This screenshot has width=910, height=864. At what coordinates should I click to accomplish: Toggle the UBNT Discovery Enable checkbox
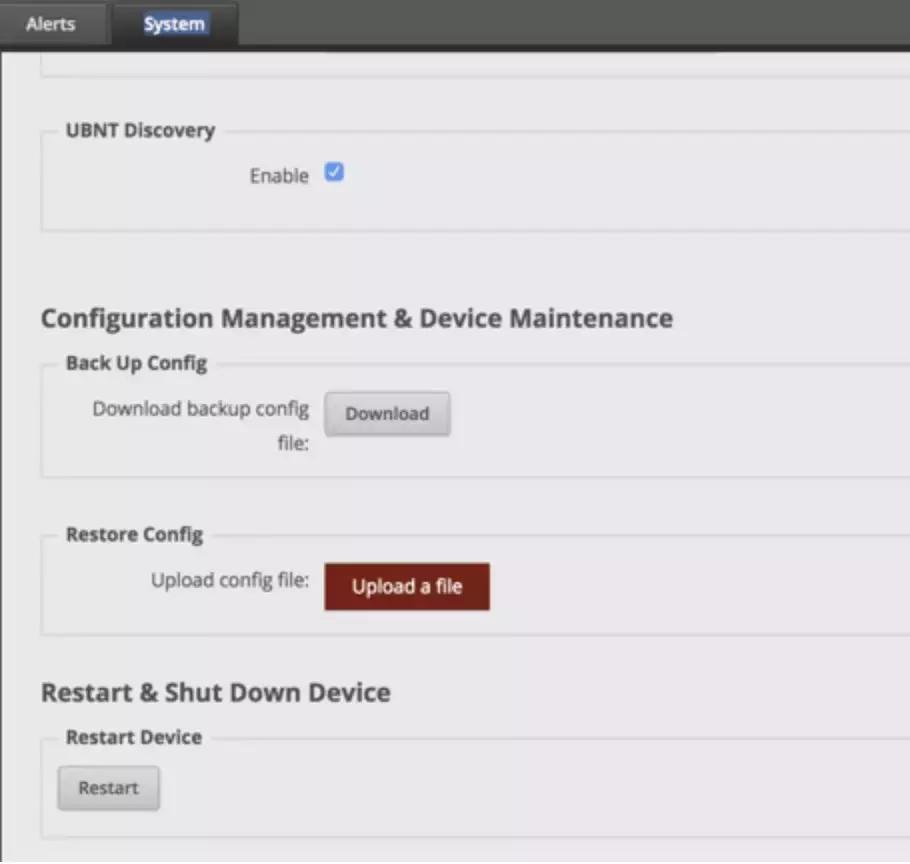point(335,173)
